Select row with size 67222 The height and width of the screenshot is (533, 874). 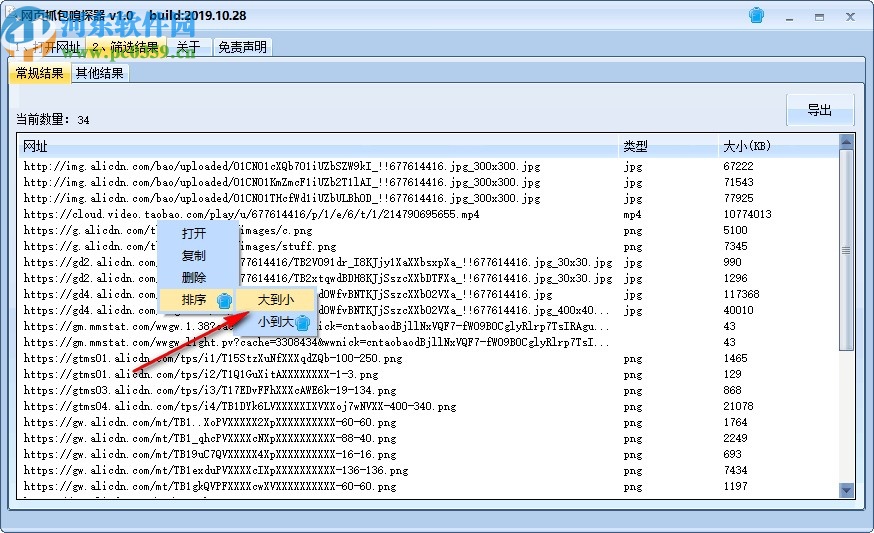(x=428, y=166)
